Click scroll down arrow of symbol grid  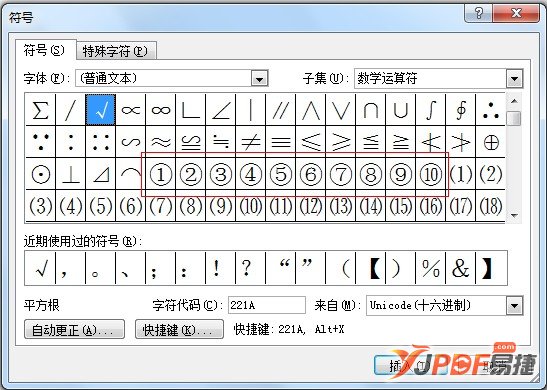(514, 215)
